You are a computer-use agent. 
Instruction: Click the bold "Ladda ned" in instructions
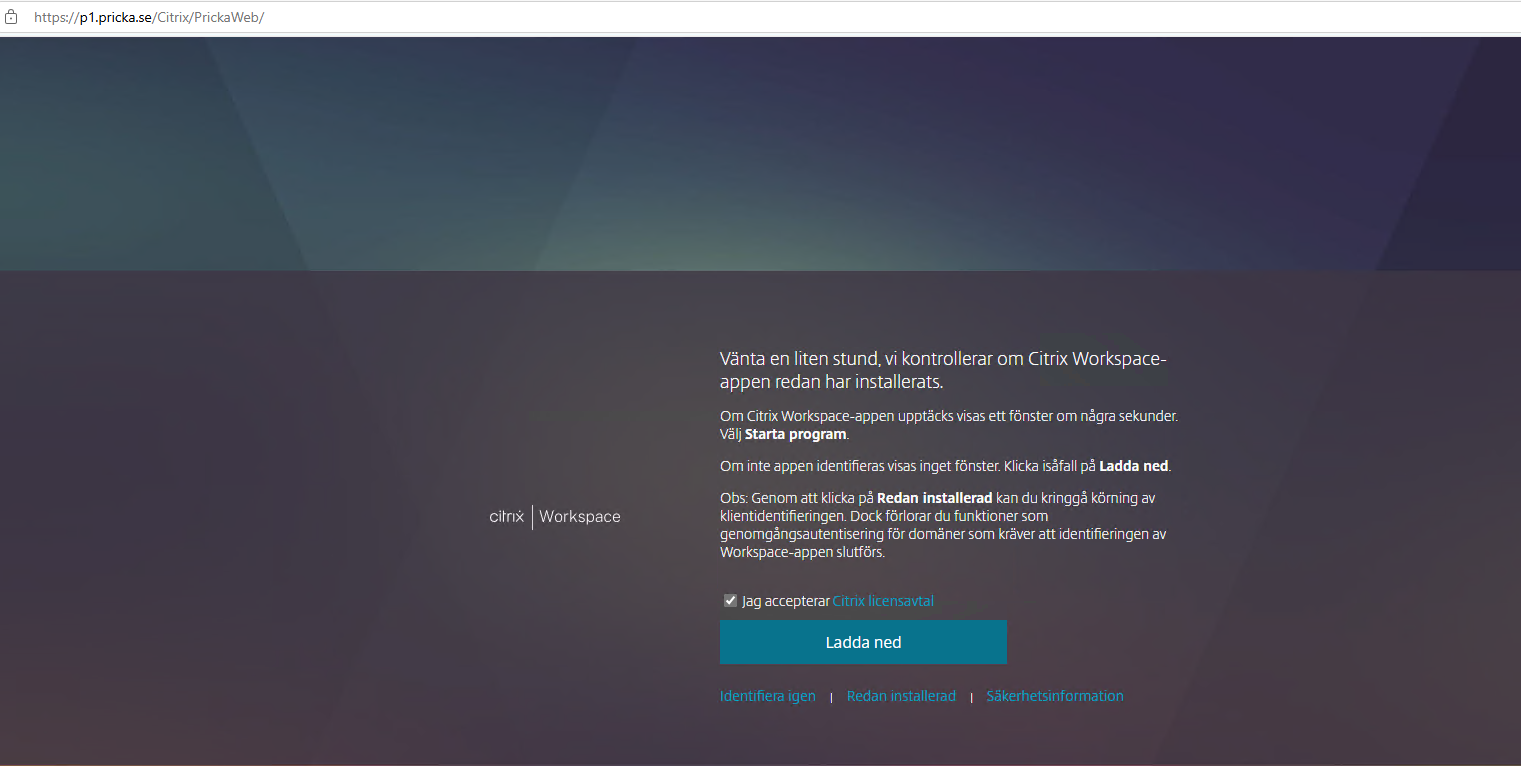coord(1133,466)
